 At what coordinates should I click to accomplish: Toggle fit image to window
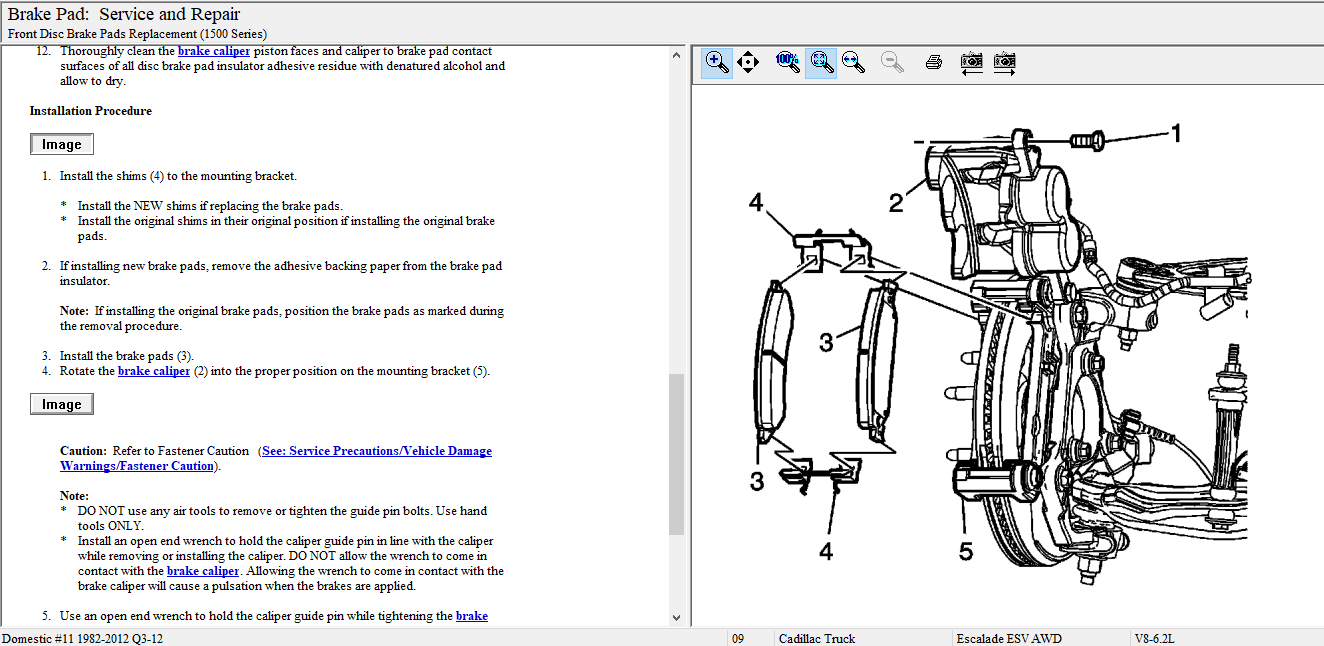tap(821, 62)
